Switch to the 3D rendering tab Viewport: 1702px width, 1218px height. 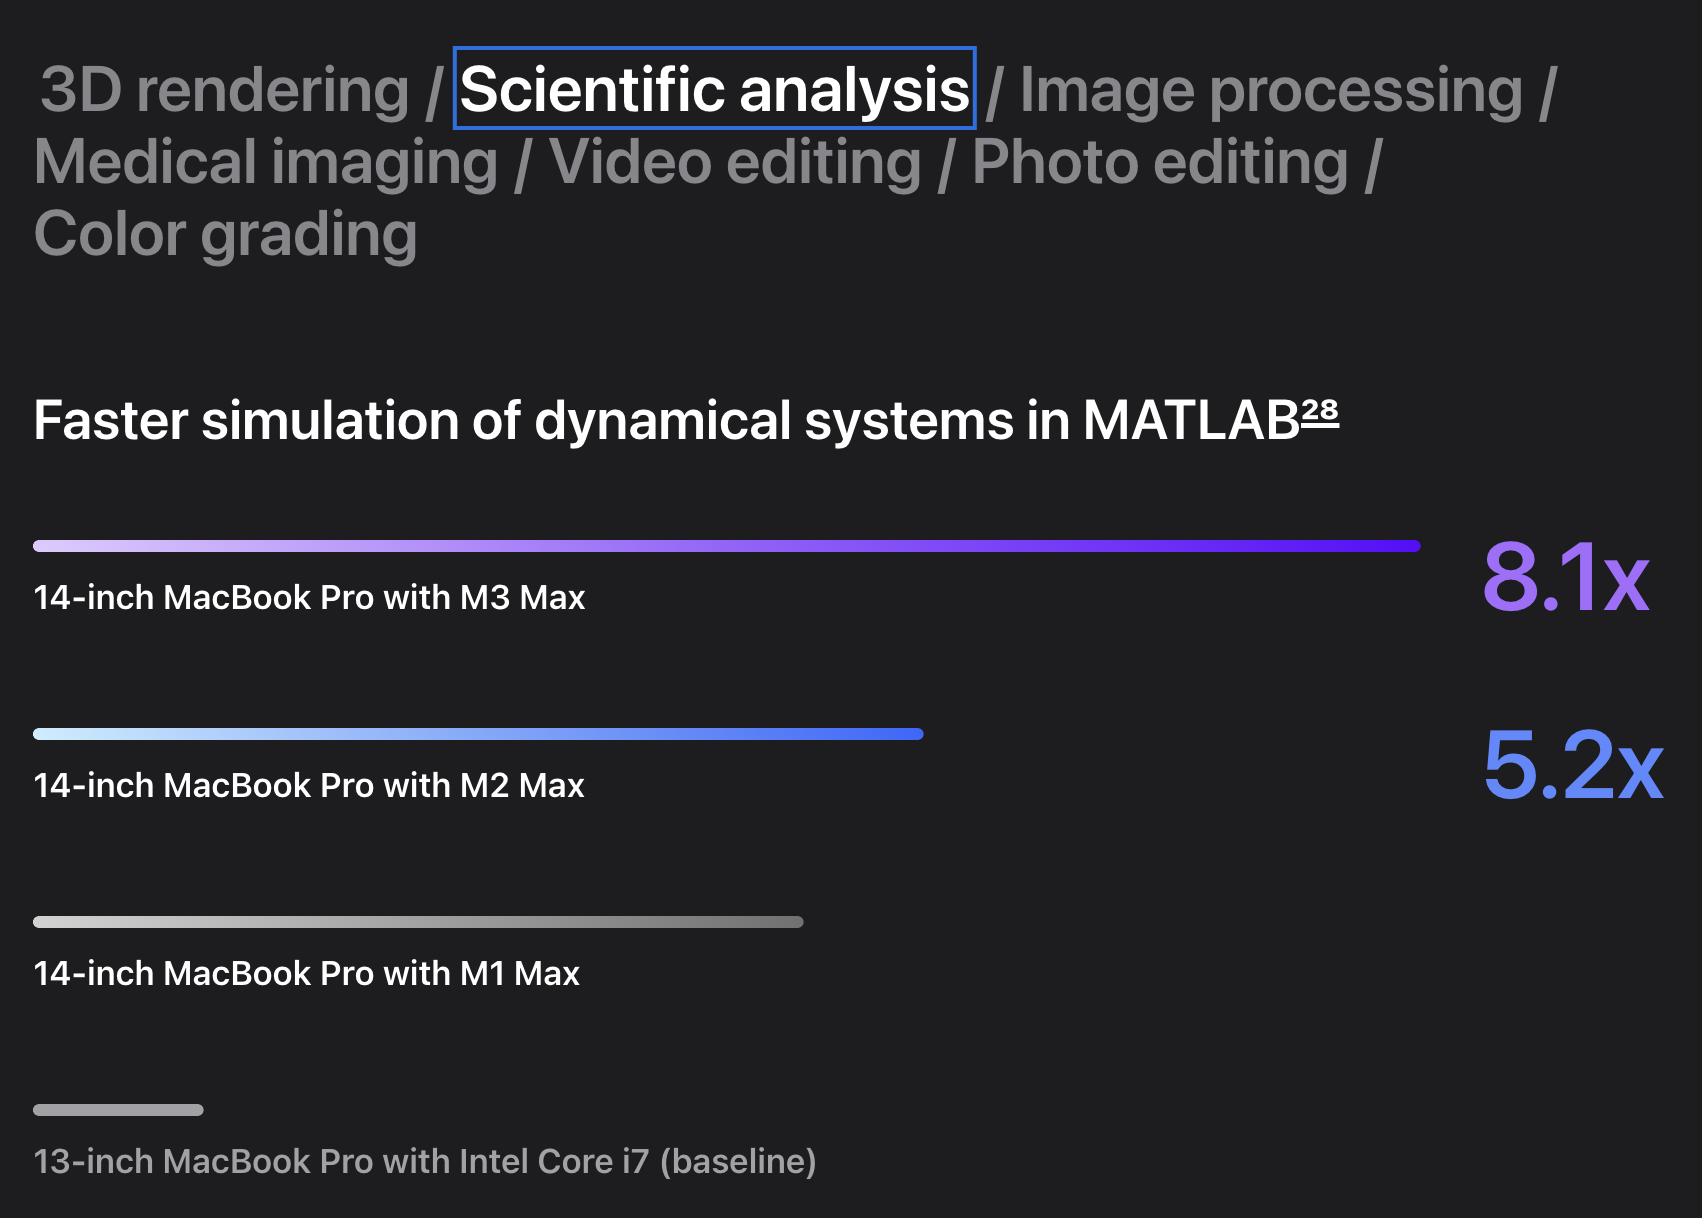(224, 90)
